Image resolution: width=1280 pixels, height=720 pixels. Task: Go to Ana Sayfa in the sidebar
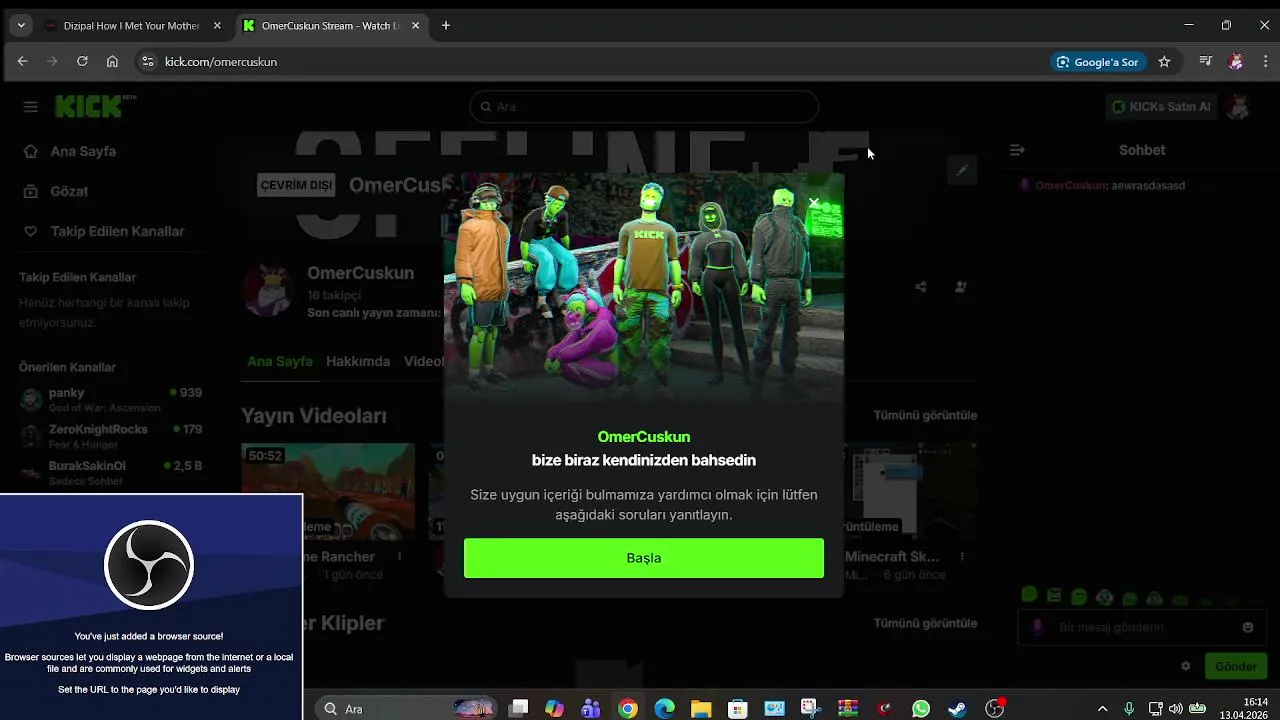(83, 151)
